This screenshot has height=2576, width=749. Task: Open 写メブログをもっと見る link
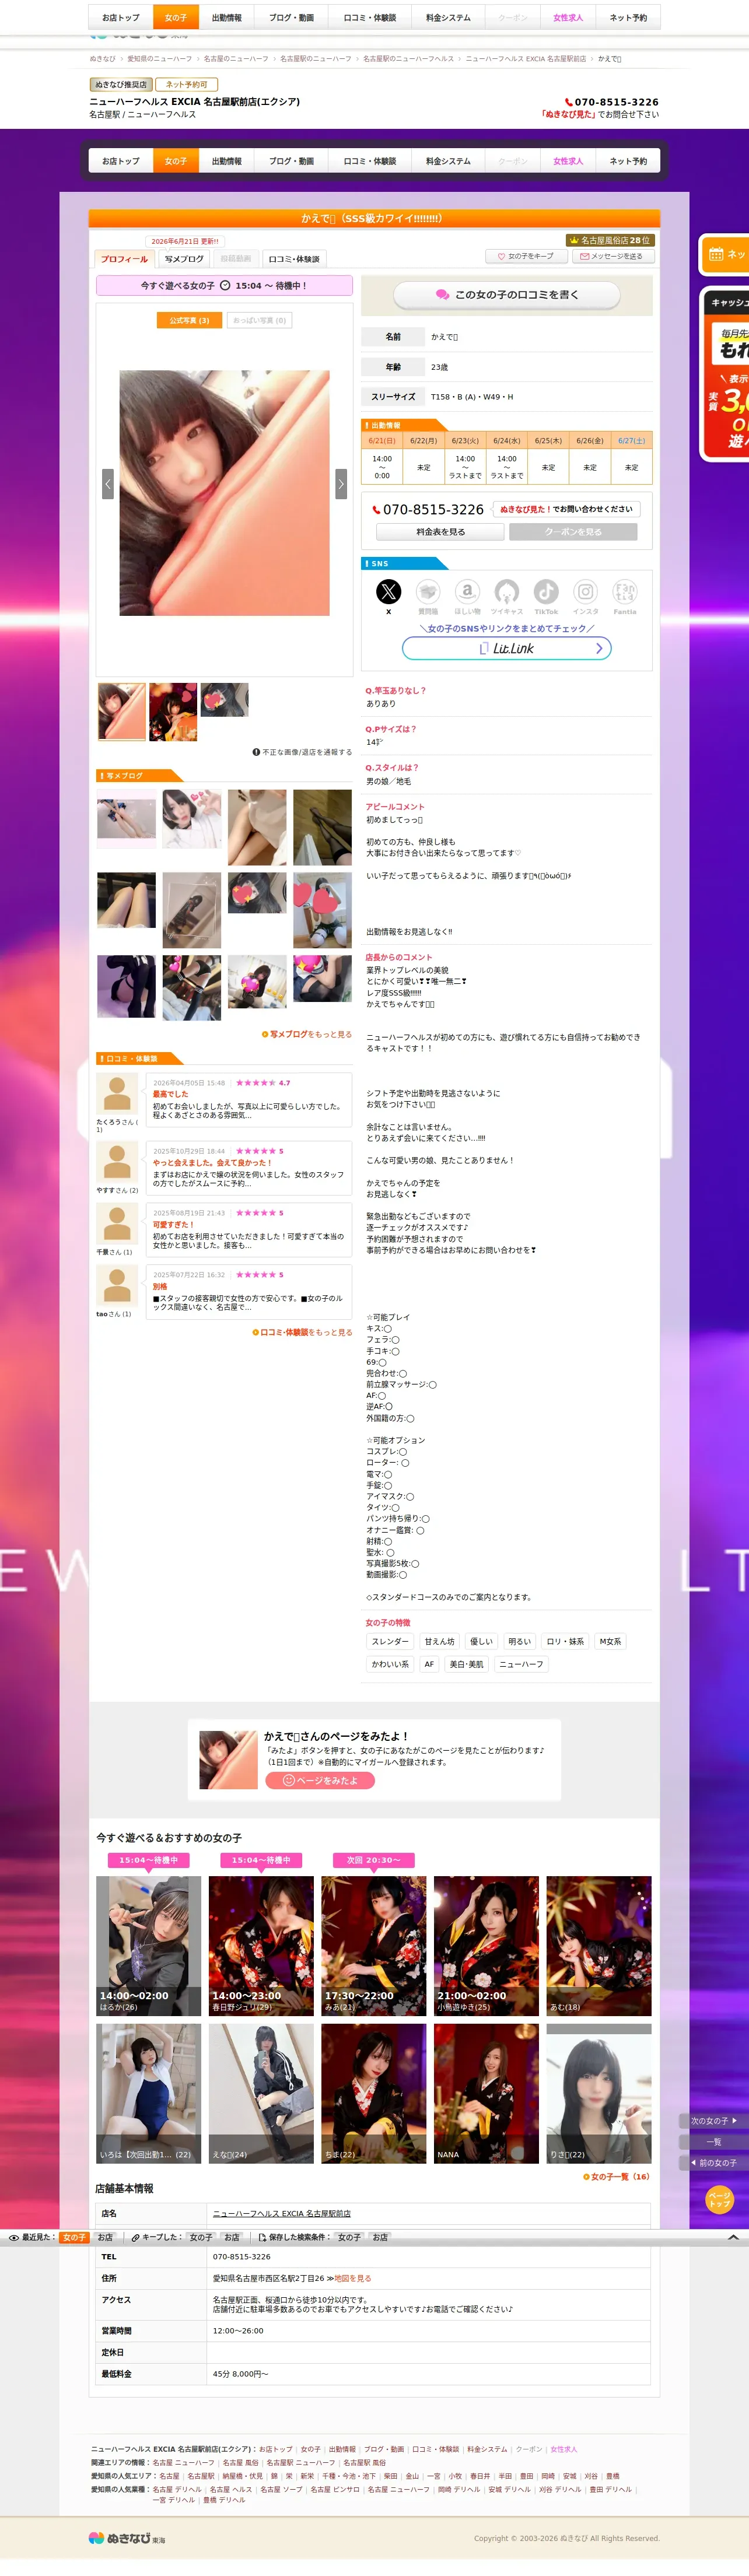pyautogui.click(x=307, y=1034)
